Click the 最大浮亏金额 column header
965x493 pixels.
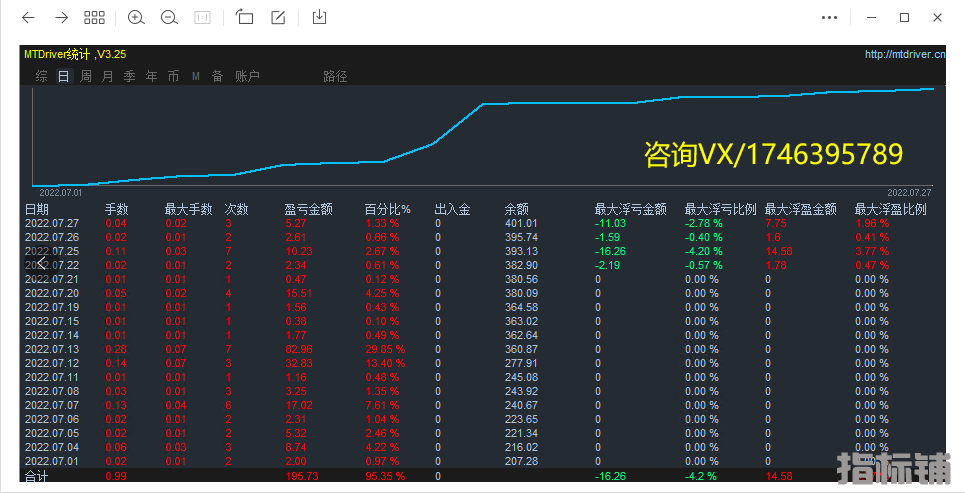pyautogui.click(x=631, y=209)
